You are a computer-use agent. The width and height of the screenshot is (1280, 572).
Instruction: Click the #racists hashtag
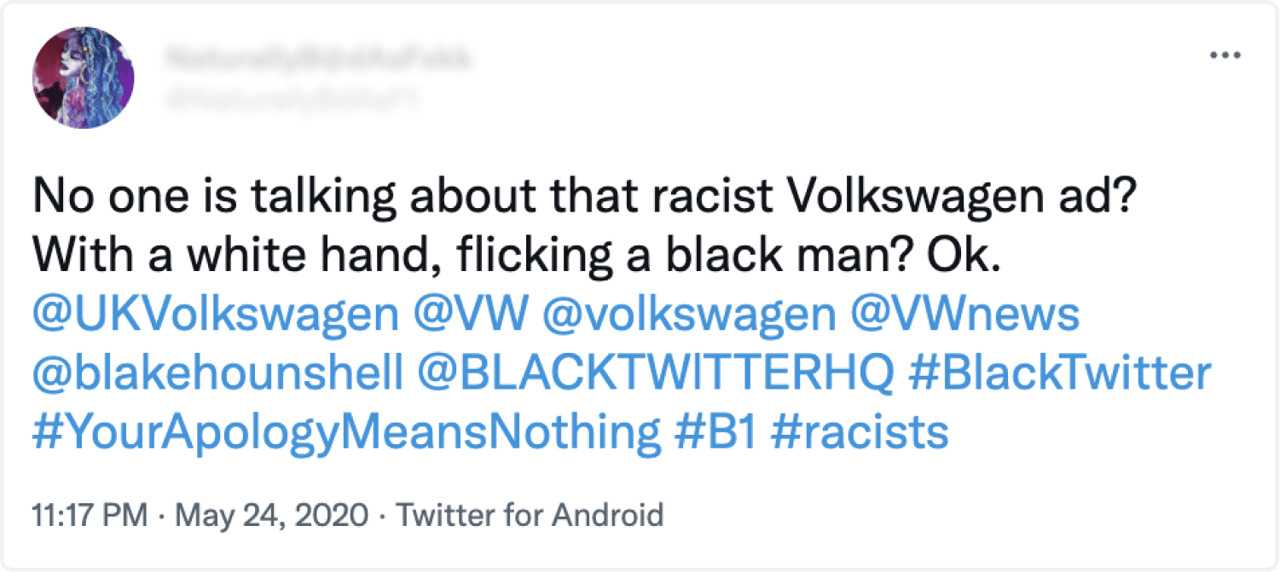pos(862,433)
